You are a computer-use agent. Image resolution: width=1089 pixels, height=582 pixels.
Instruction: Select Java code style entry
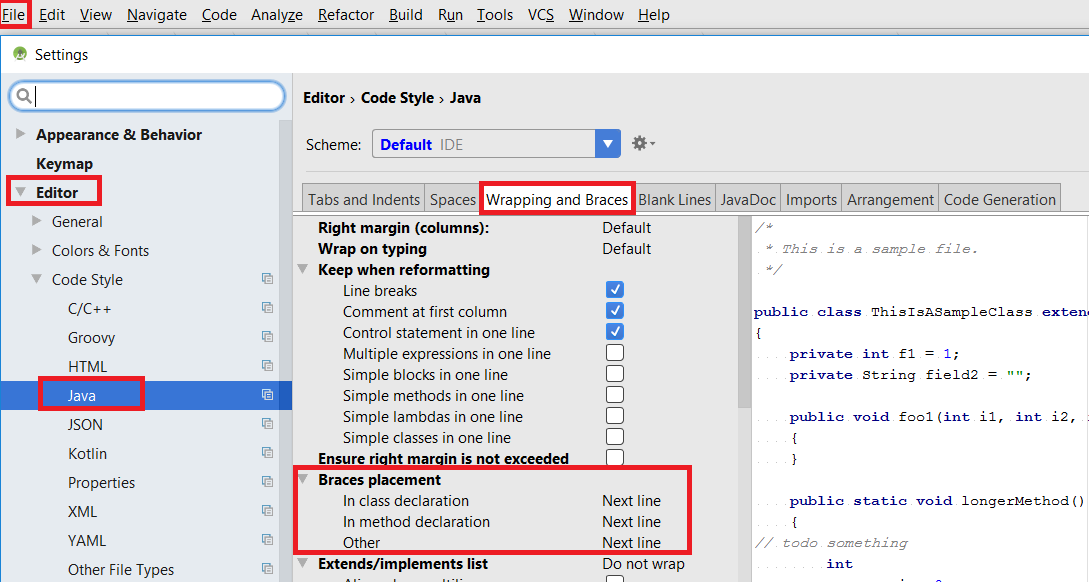(x=82, y=395)
